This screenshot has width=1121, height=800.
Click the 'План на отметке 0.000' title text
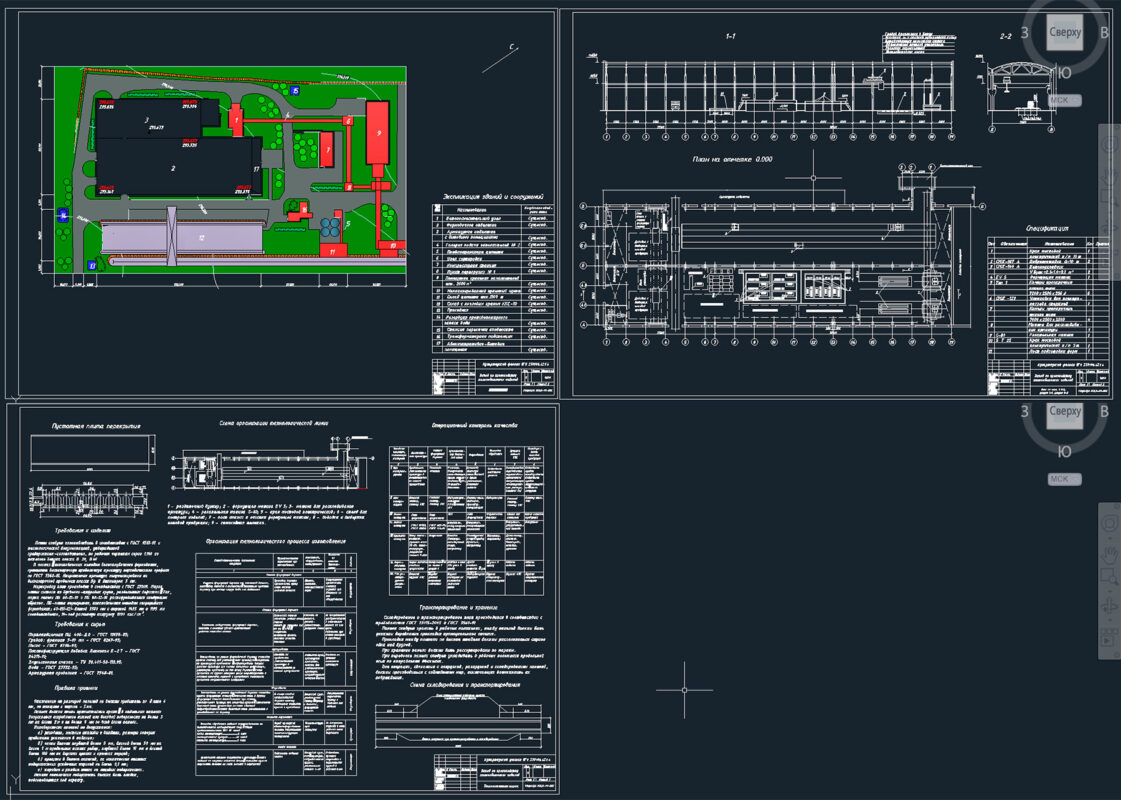733,159
